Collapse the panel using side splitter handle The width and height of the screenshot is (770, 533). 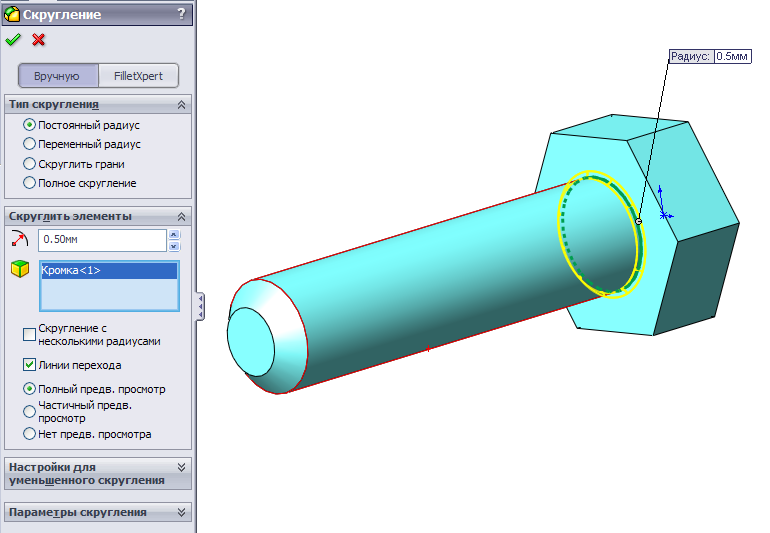(200, 307)
